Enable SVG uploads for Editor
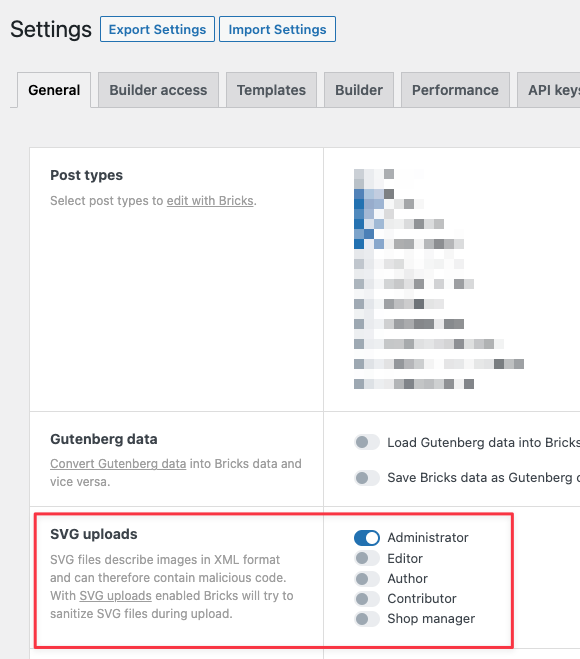The width and height of the screenshot is (580, 659). tap(366, 558)
